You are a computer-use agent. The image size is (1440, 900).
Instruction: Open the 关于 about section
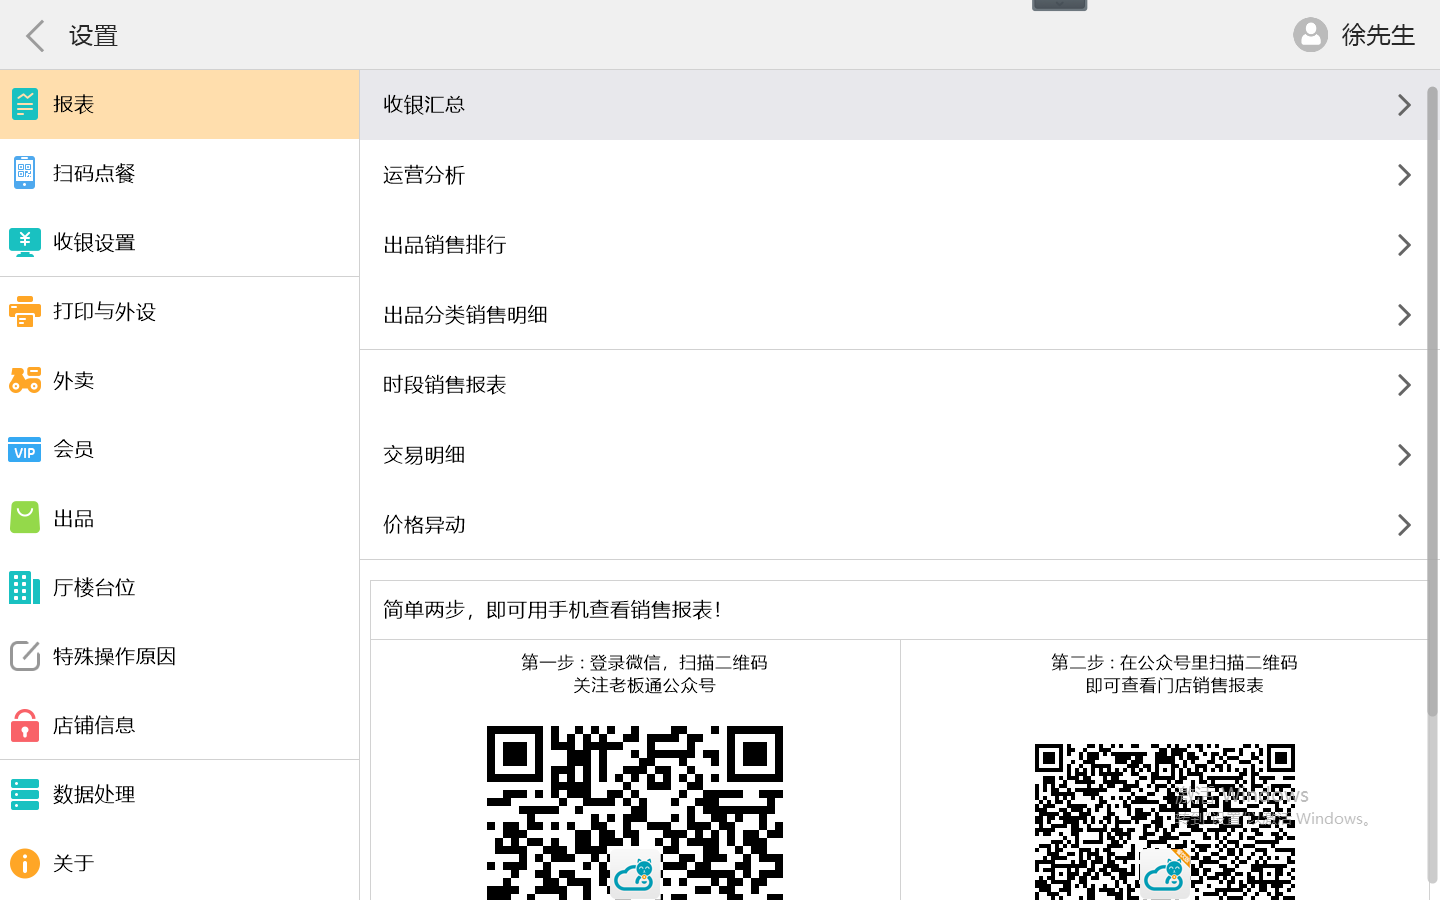180,863
